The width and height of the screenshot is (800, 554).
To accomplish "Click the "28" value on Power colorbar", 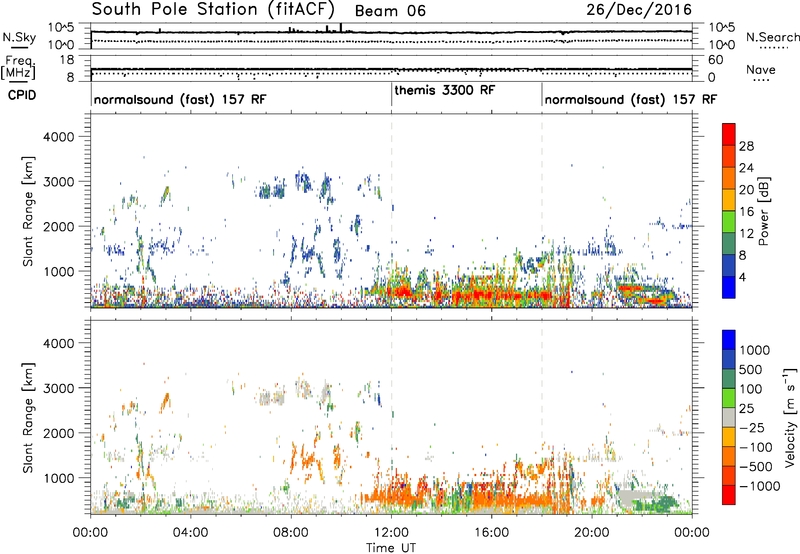I will click(746, 146).
